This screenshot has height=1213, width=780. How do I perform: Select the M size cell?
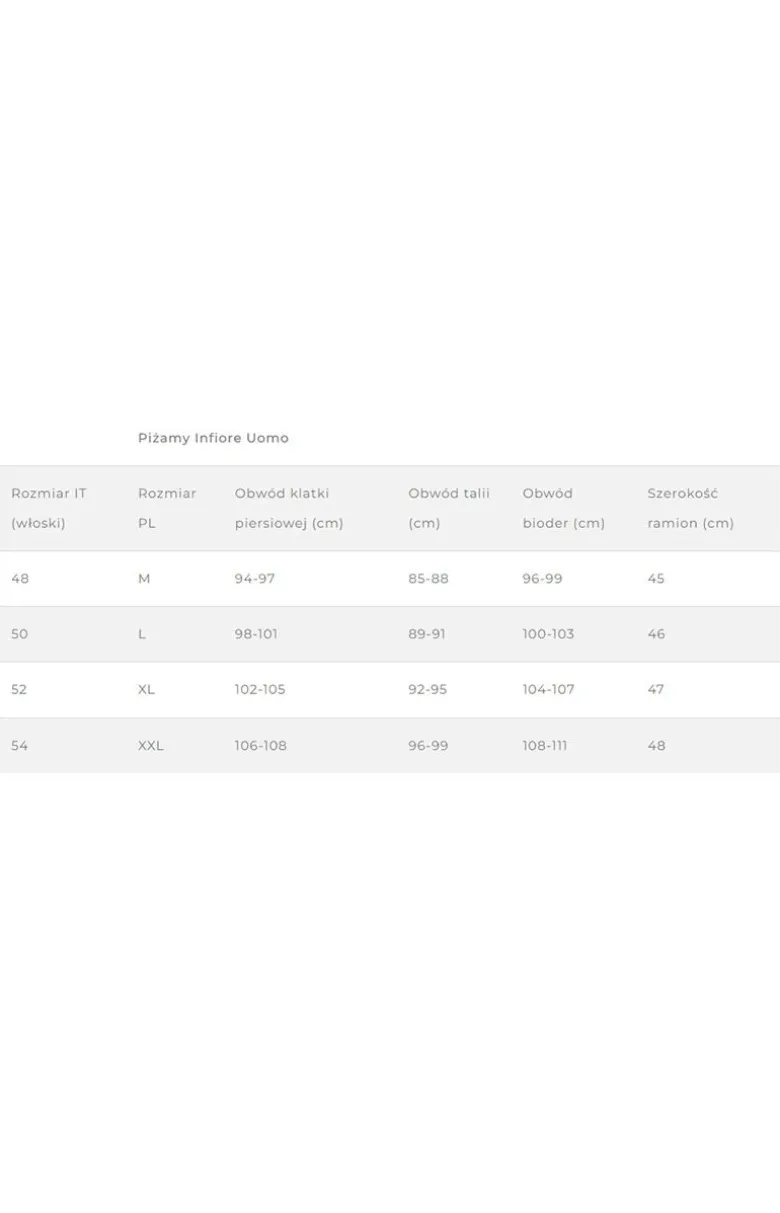click(144, 579)
